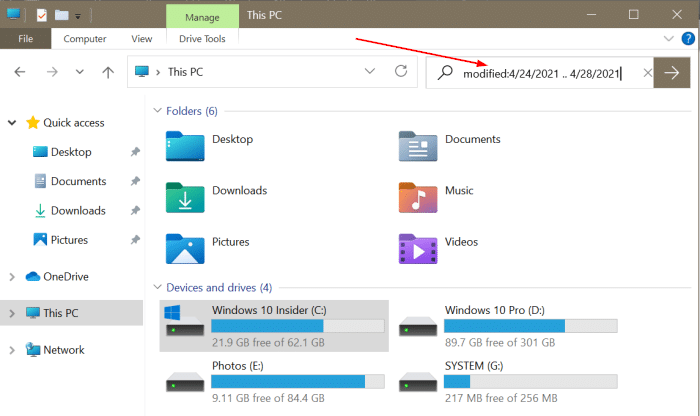Clear the search box with the X

(x=648, y=73)
